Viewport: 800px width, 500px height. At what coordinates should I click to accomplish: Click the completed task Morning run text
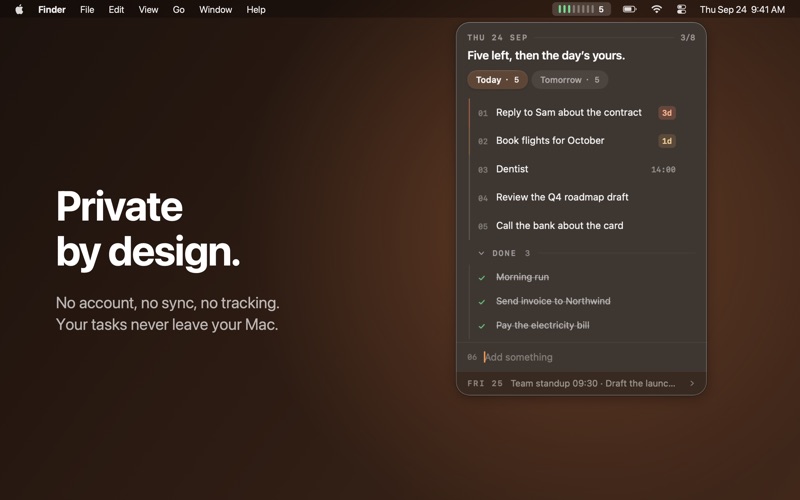point(522,277)
